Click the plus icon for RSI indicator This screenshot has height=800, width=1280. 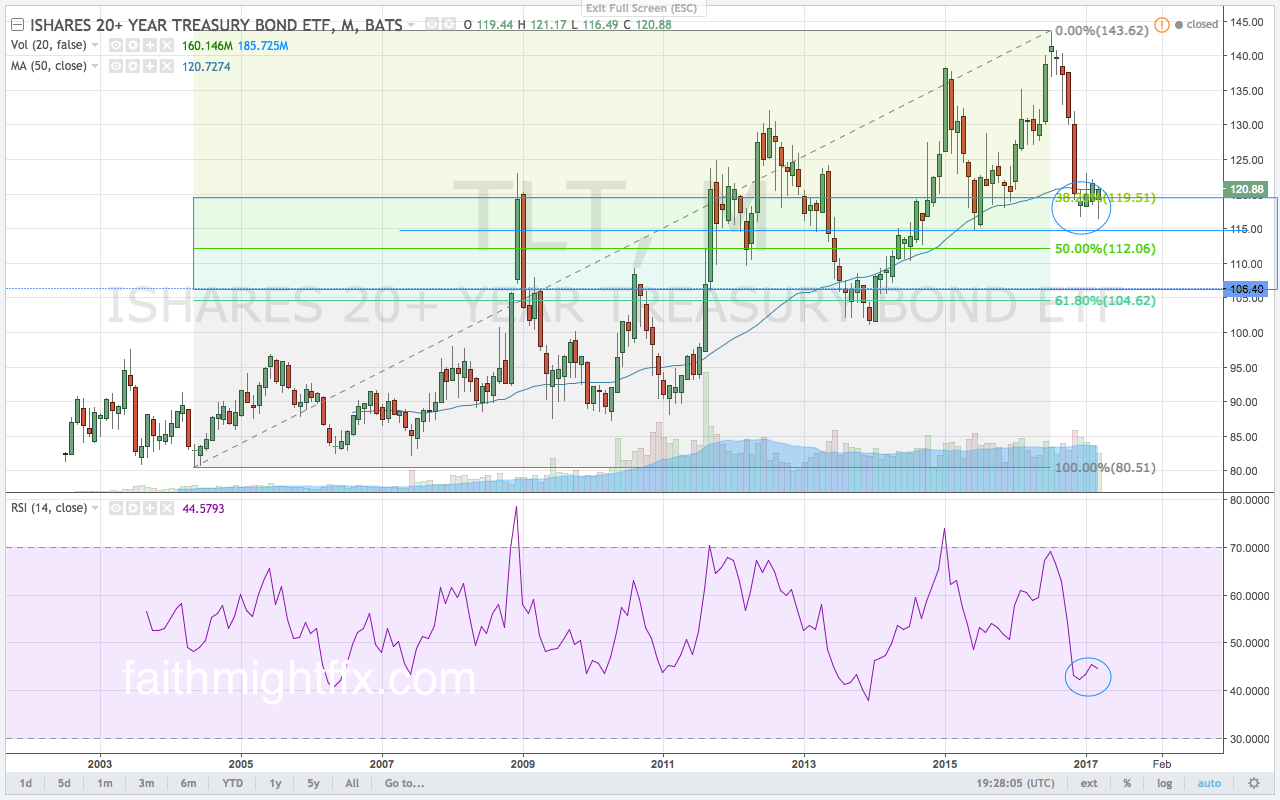[x=150, y=508]
